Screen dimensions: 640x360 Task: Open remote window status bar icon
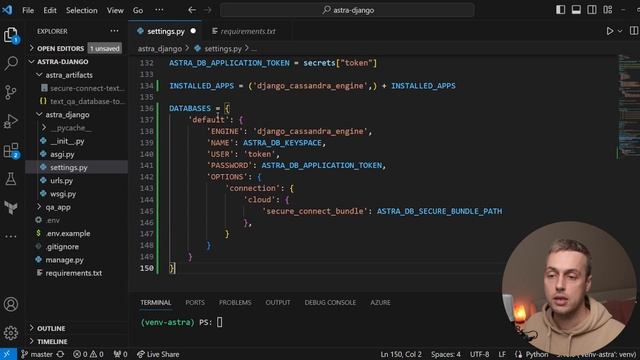[x=7, y=354]
